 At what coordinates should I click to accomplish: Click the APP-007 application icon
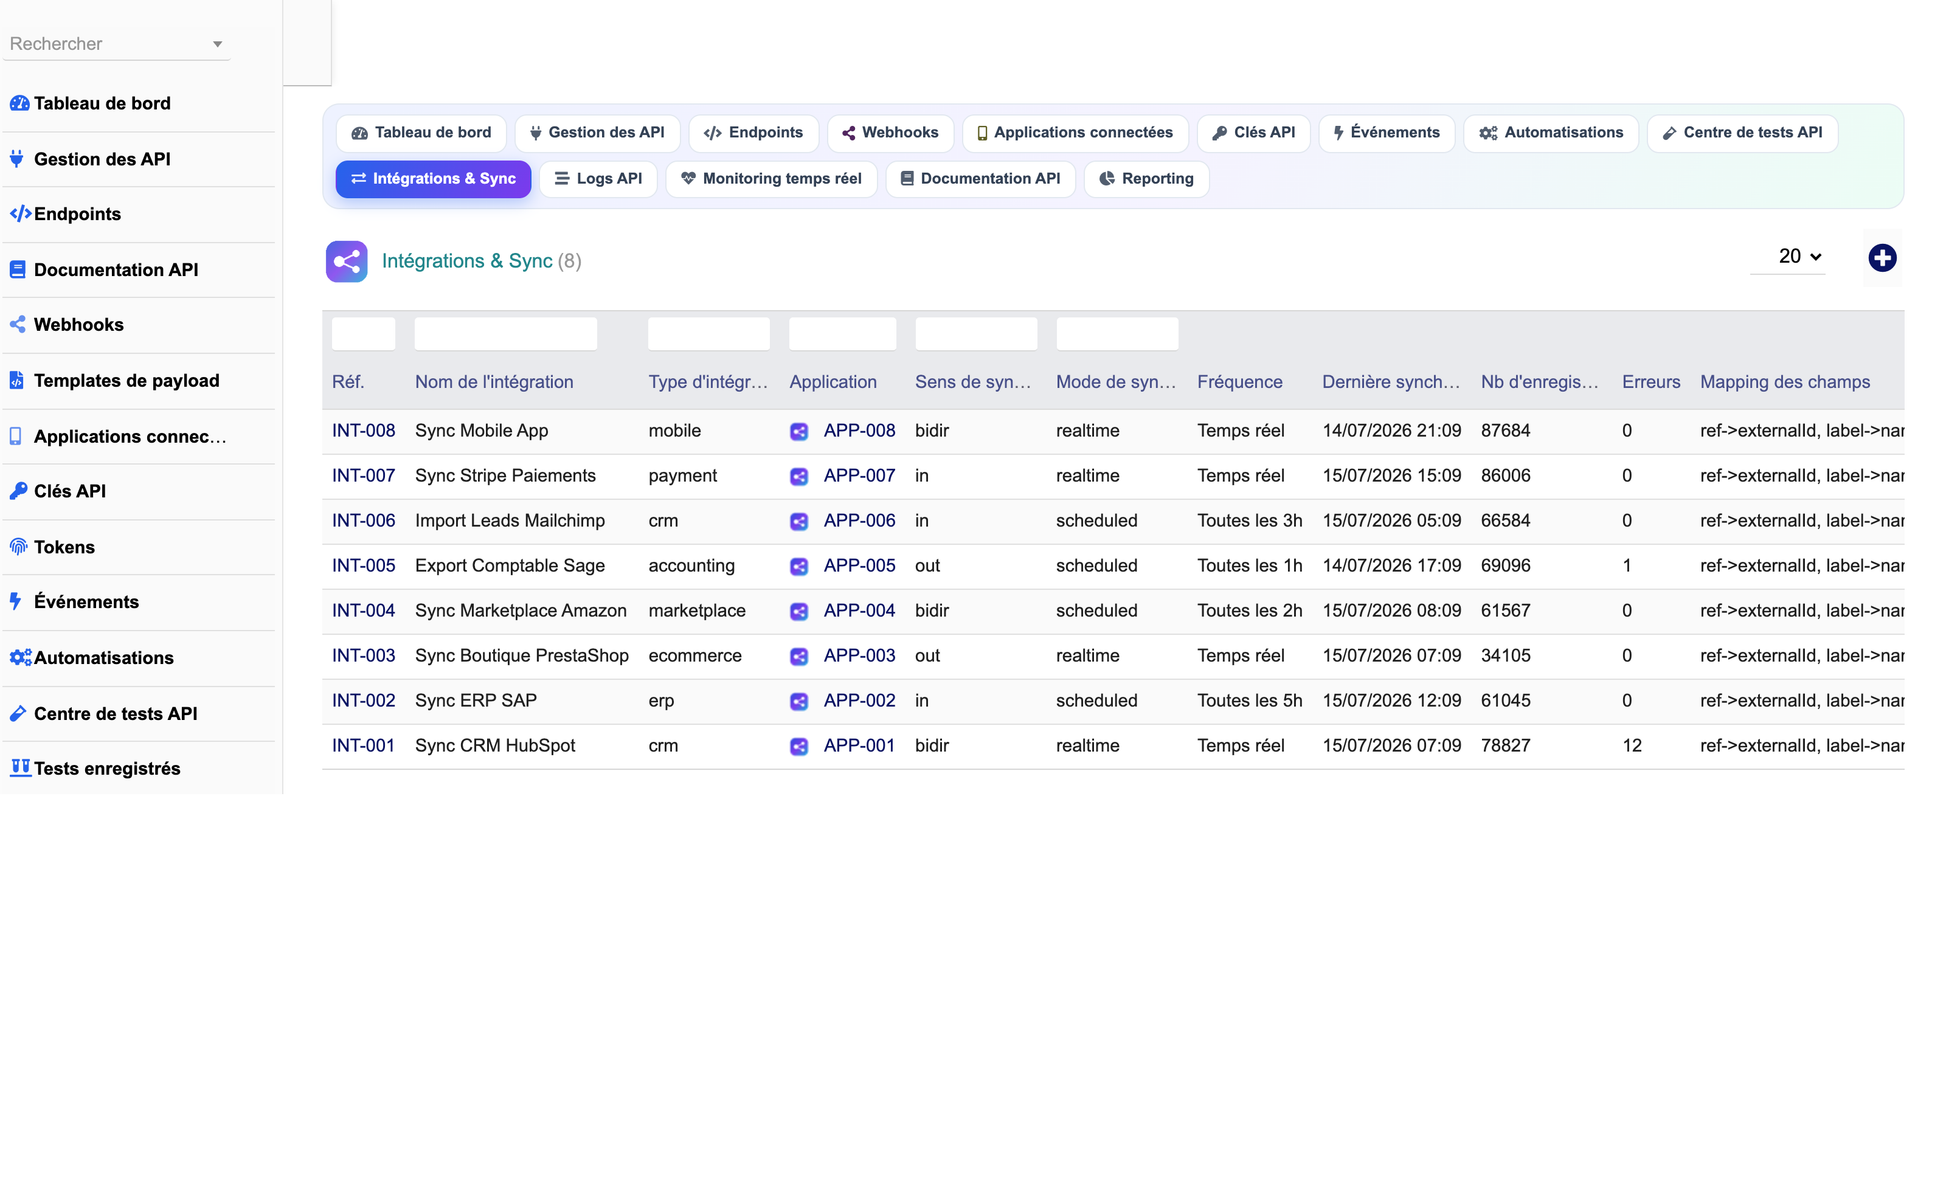click(x=799, y=477)
